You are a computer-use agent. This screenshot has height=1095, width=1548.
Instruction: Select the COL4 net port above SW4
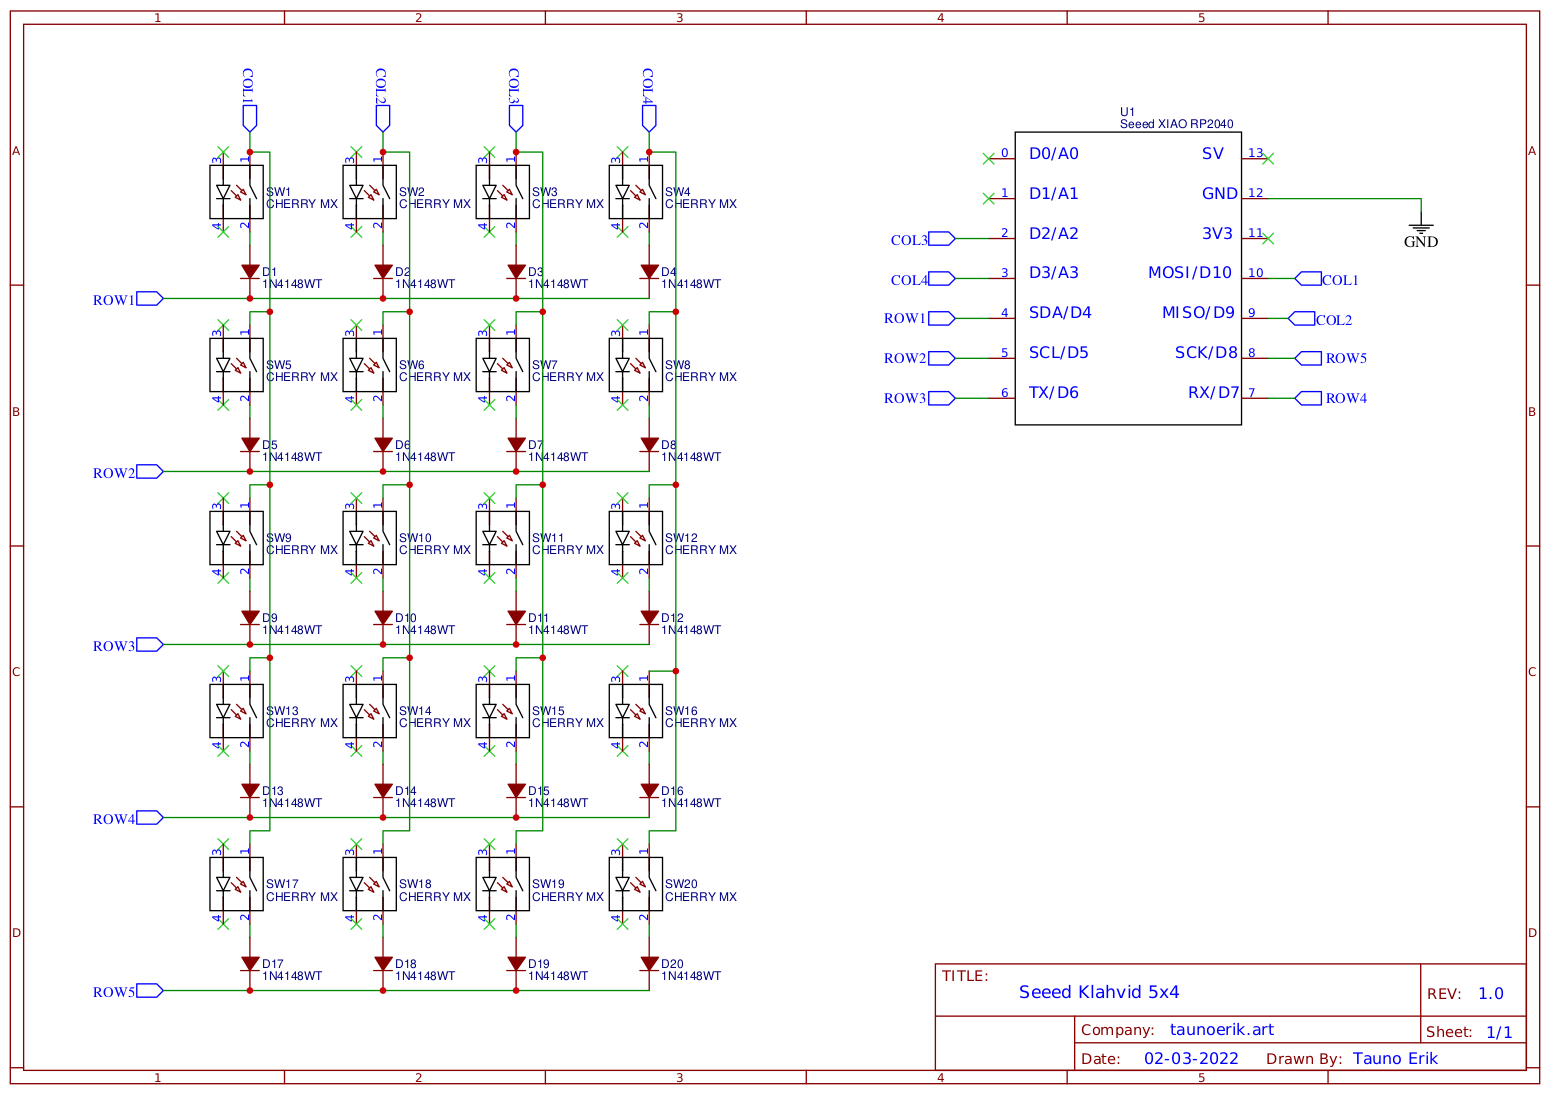(x=649, y=119)
